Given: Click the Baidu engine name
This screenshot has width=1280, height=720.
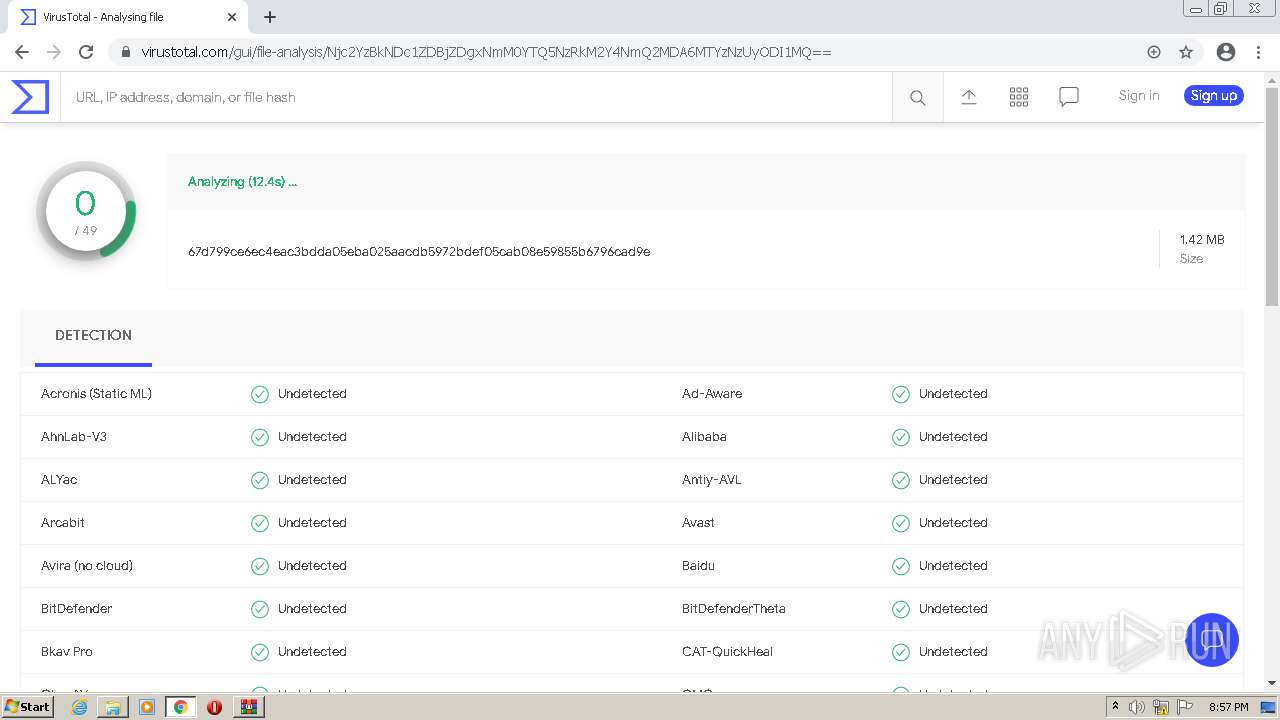Looking at the screenshot, I should click(x=698, y=566).
